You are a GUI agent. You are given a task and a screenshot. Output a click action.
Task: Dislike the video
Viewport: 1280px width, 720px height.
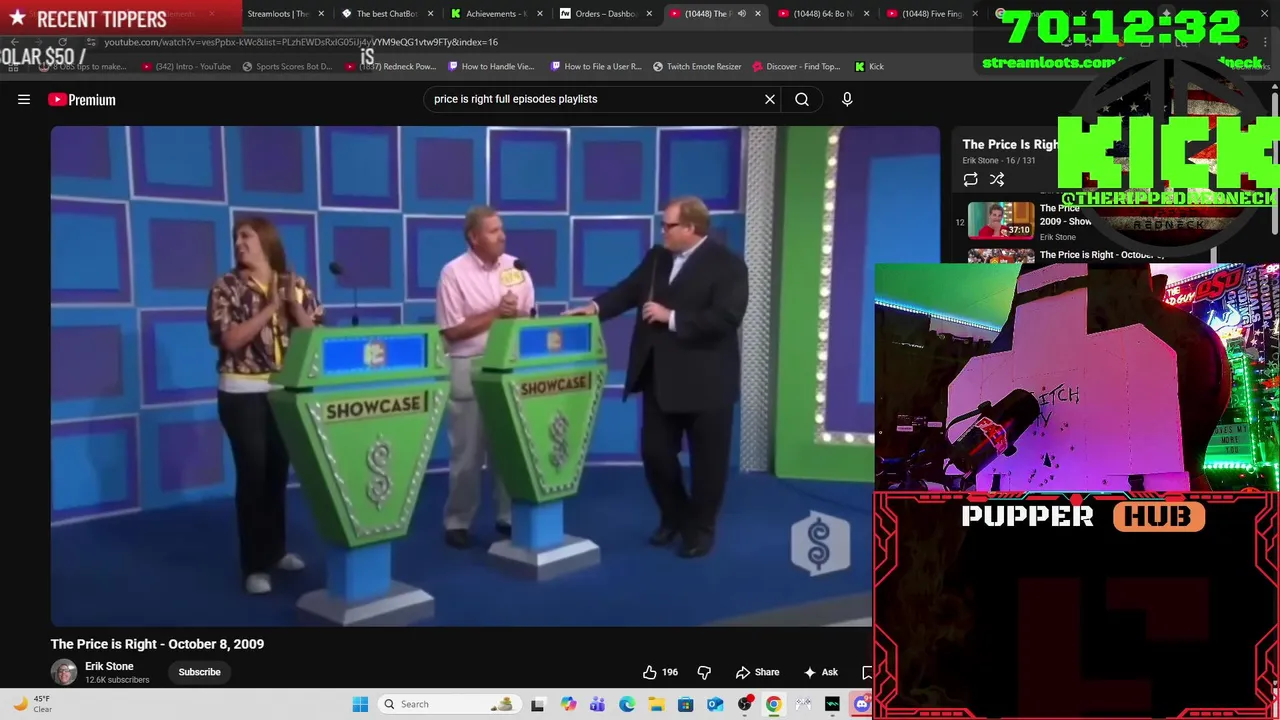(x=704, y=672)
